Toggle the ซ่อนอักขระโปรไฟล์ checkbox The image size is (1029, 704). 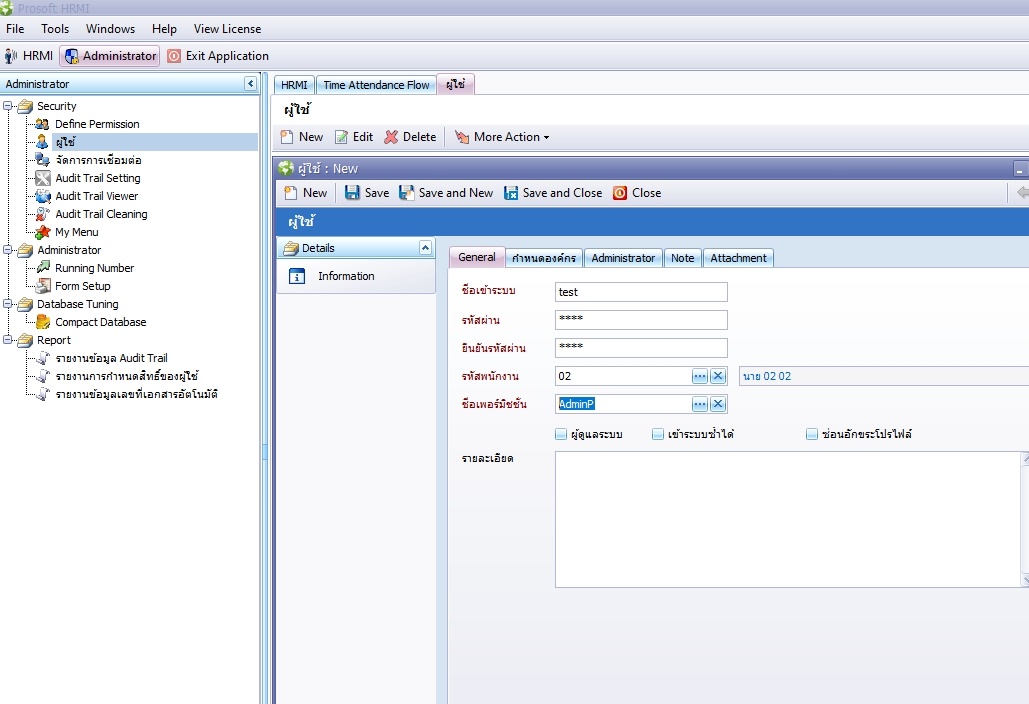coord(812,434)
